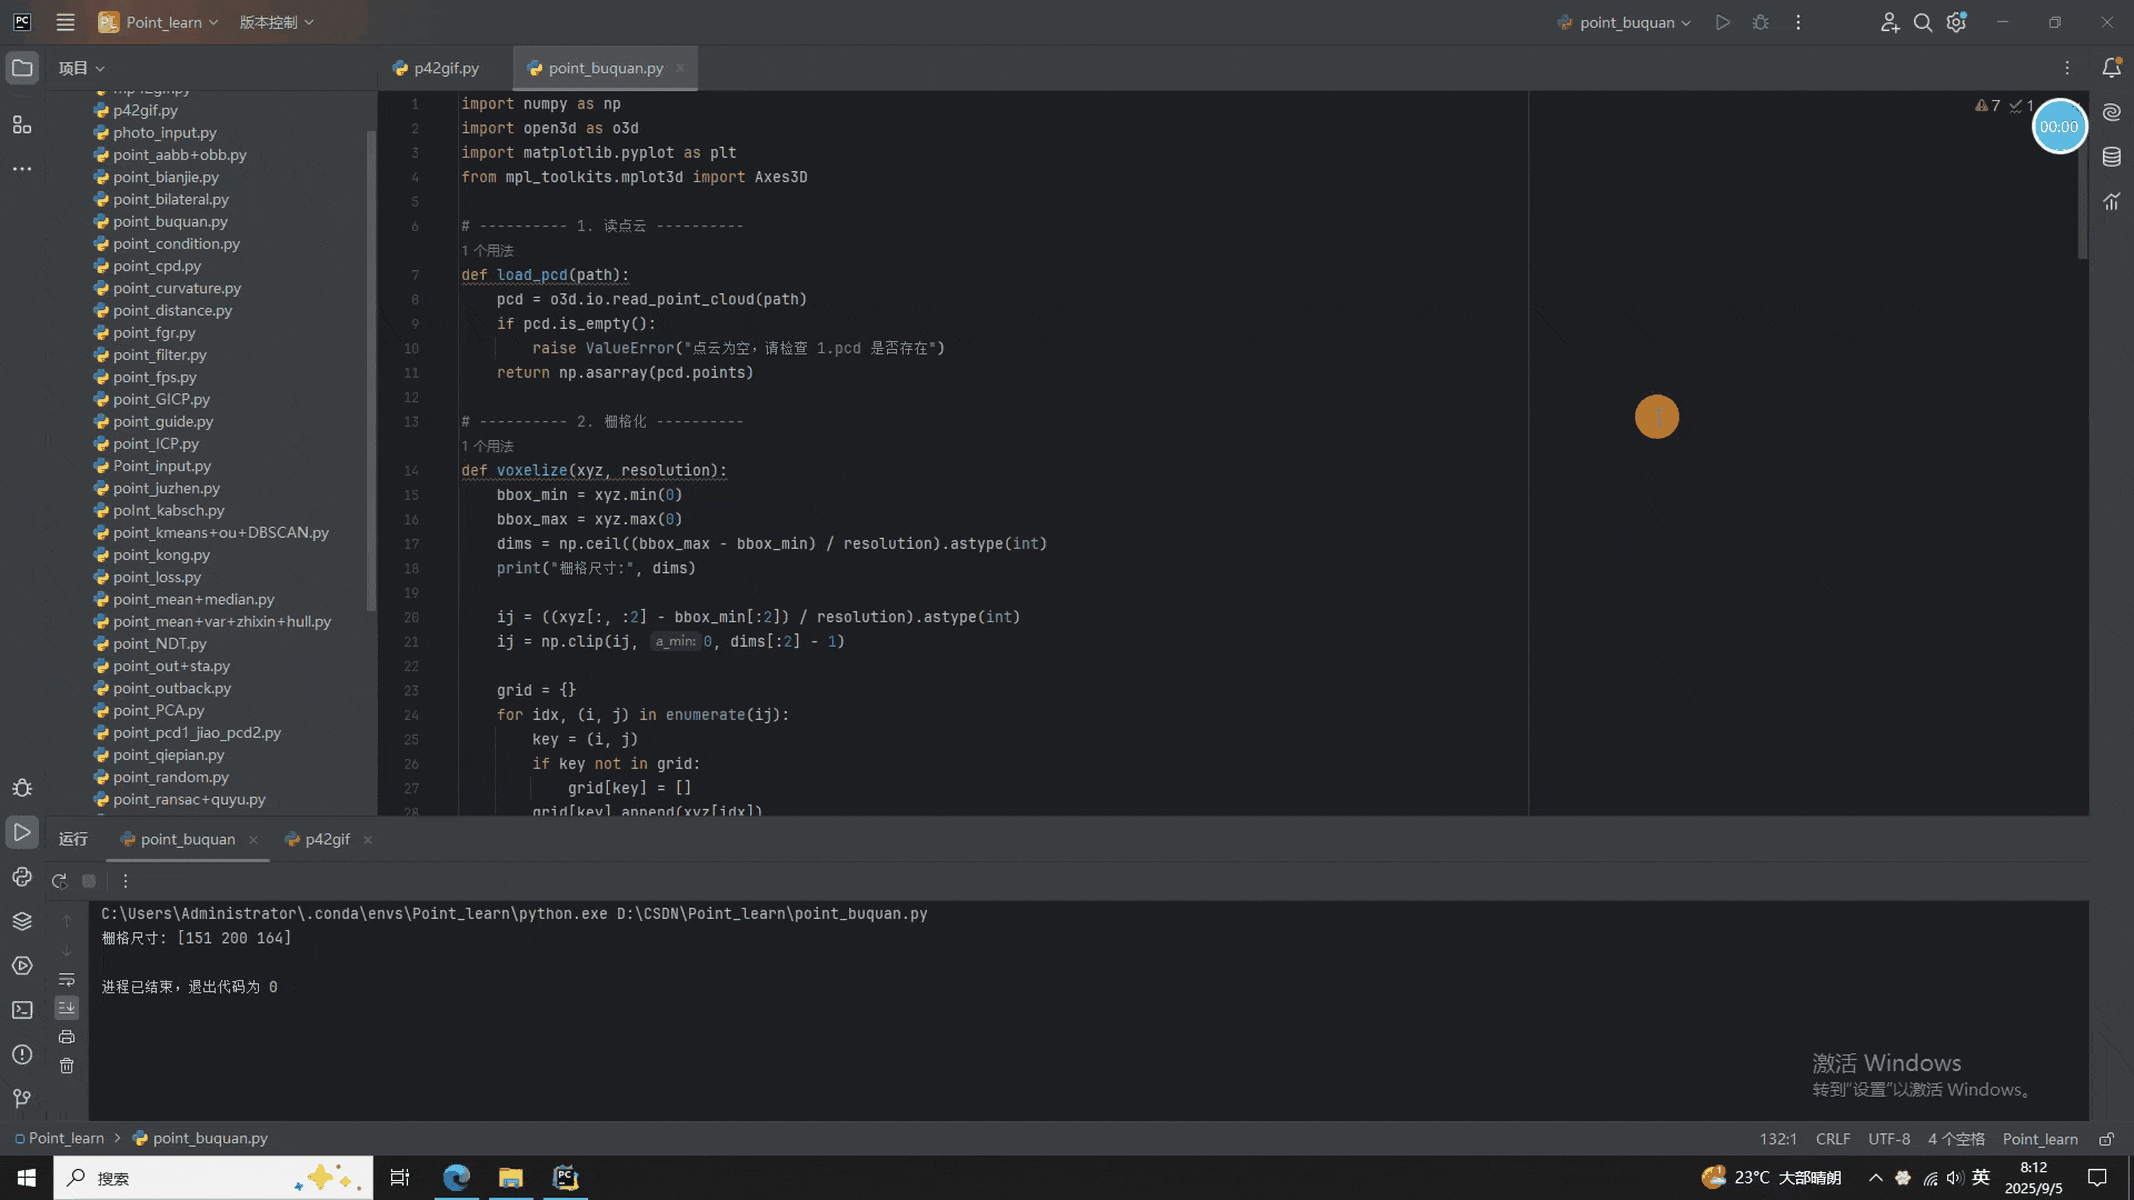Screen dimensions: 2134x1200
Task: Open the Point_learn project dropdown
Action: [x=158, y=22]
